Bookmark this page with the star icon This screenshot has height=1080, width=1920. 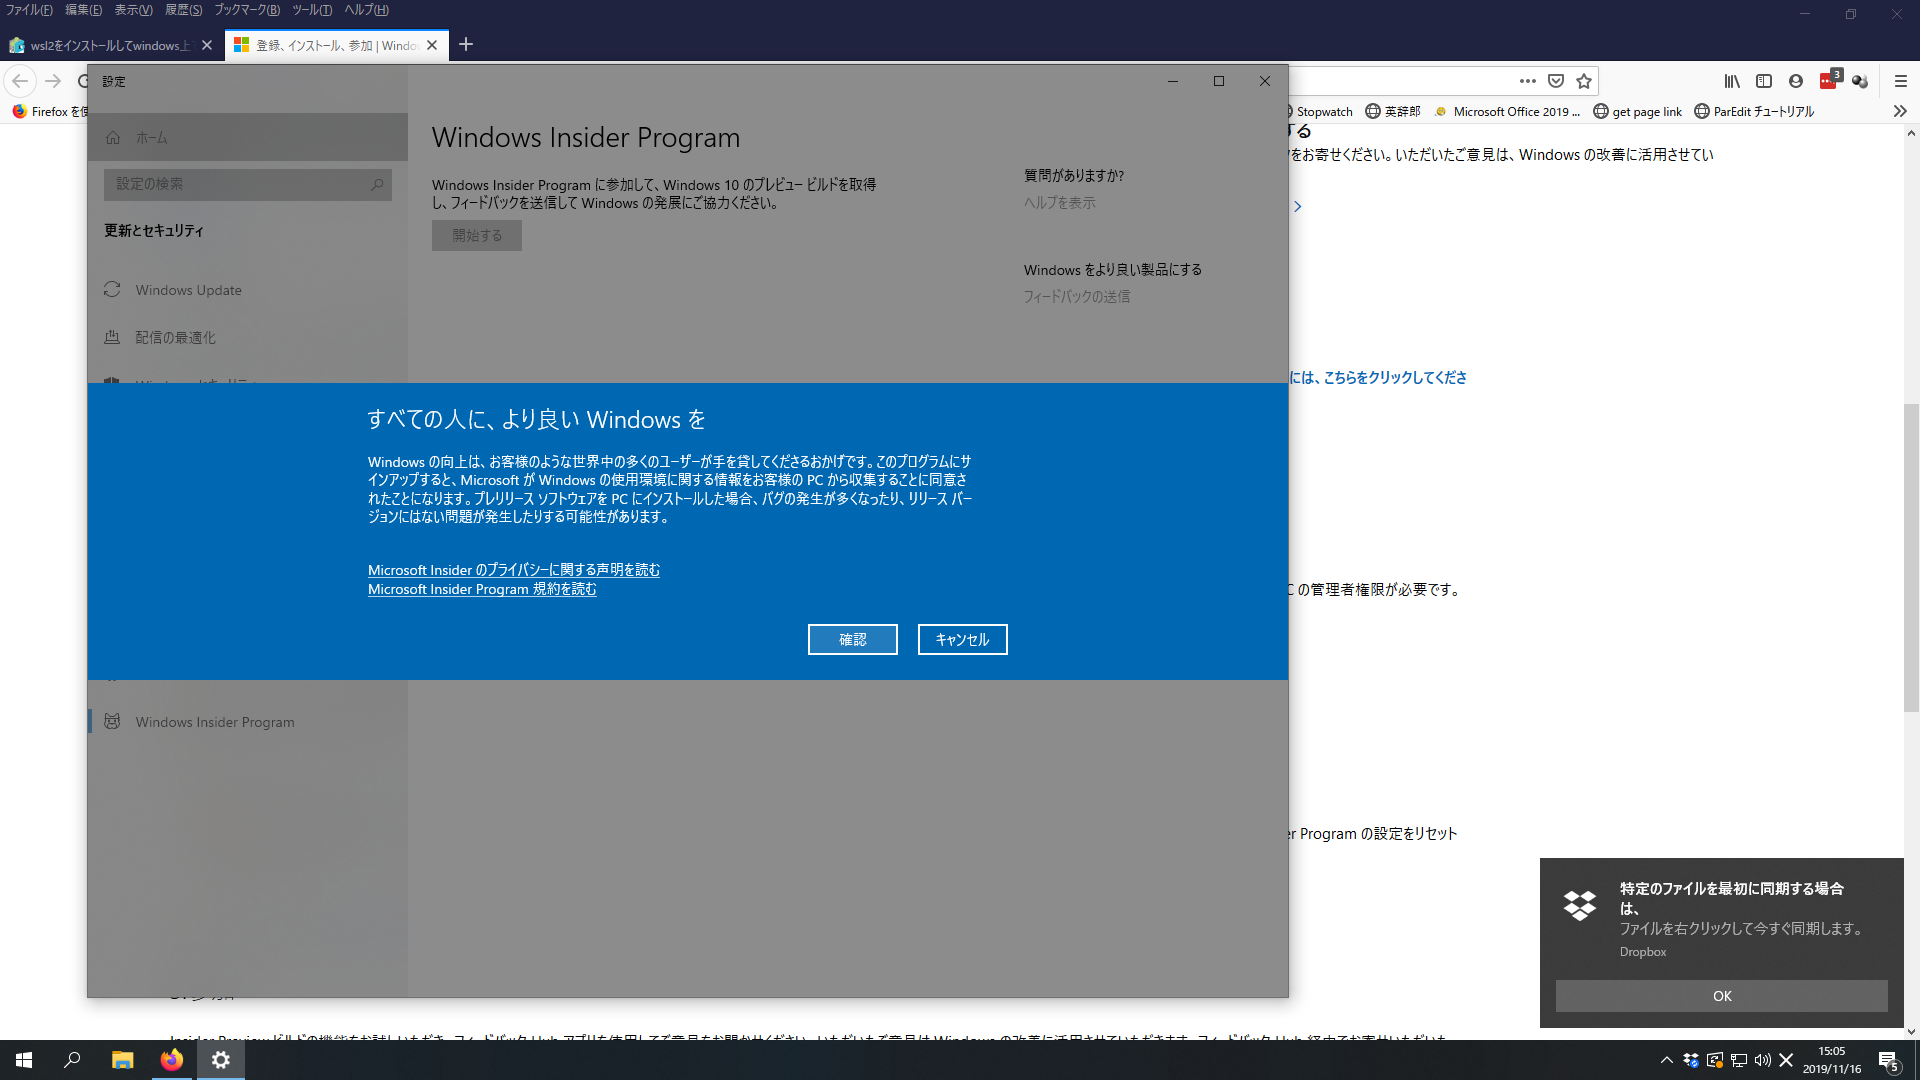1584,81
